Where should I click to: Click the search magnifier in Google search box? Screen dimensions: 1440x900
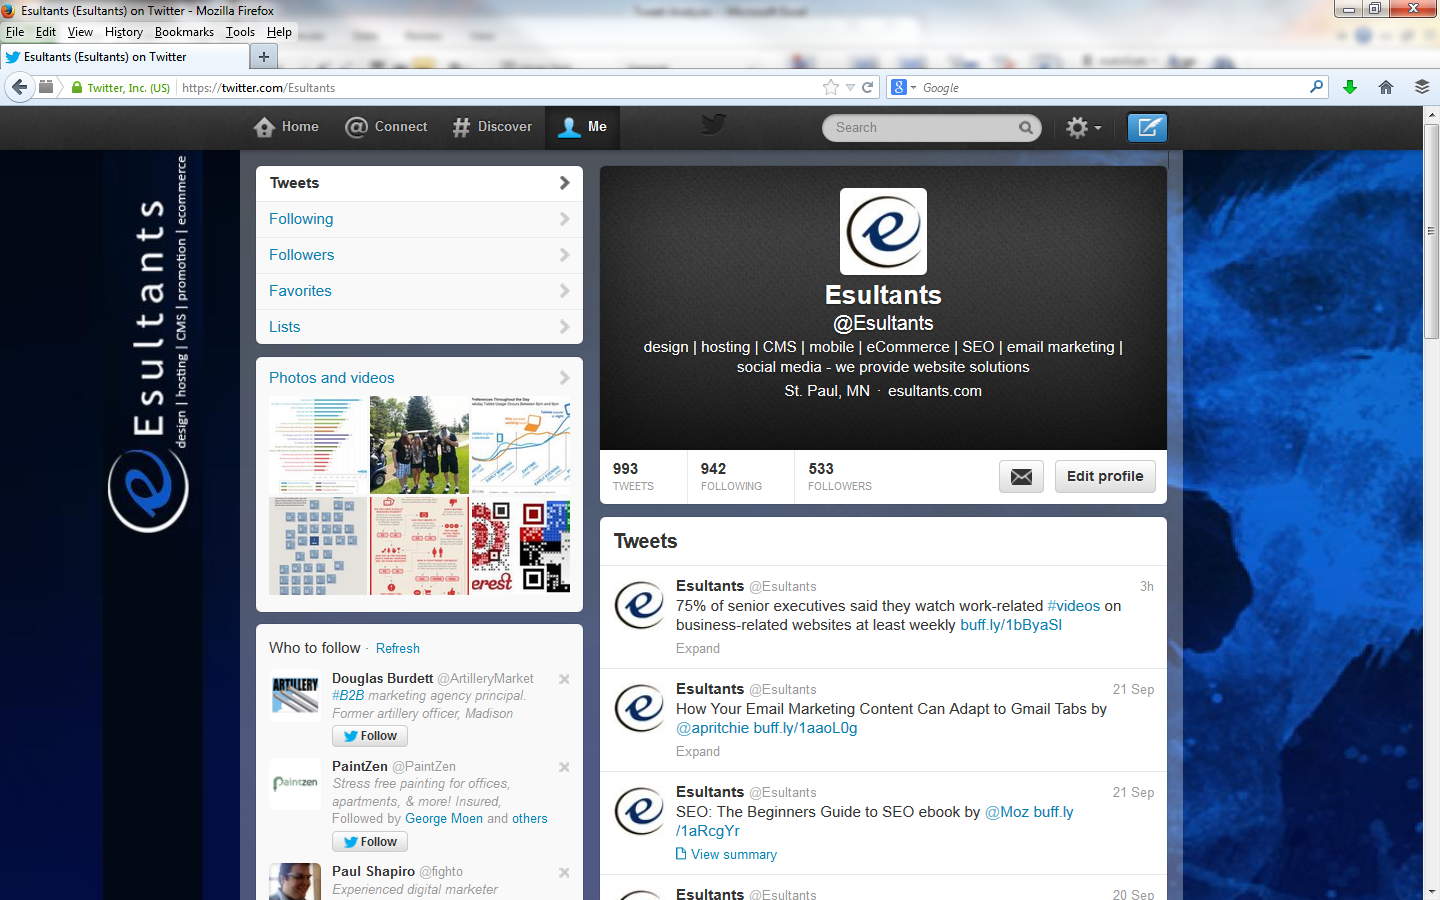tap(1317, 87)
